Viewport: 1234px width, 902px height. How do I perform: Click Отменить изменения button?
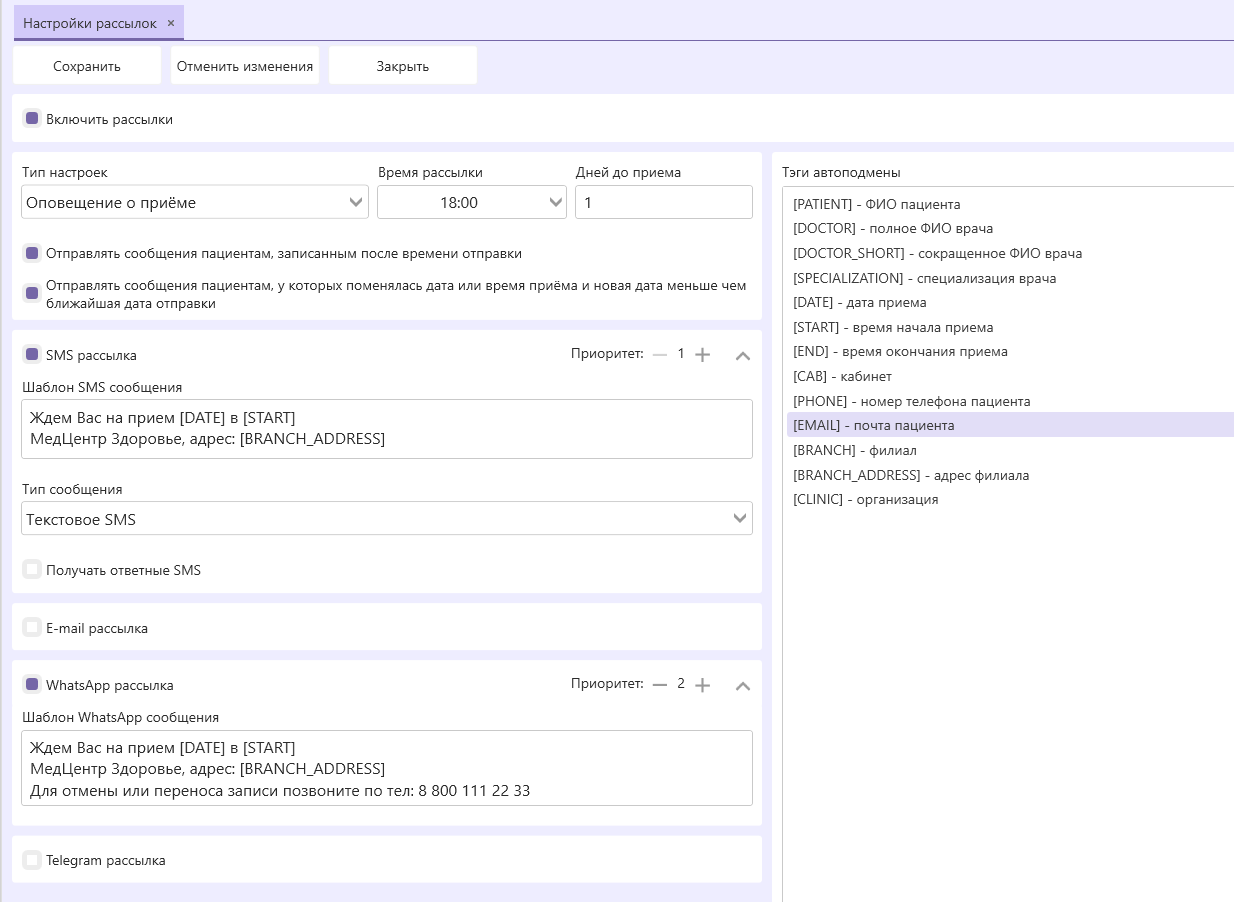click(245, 66)
